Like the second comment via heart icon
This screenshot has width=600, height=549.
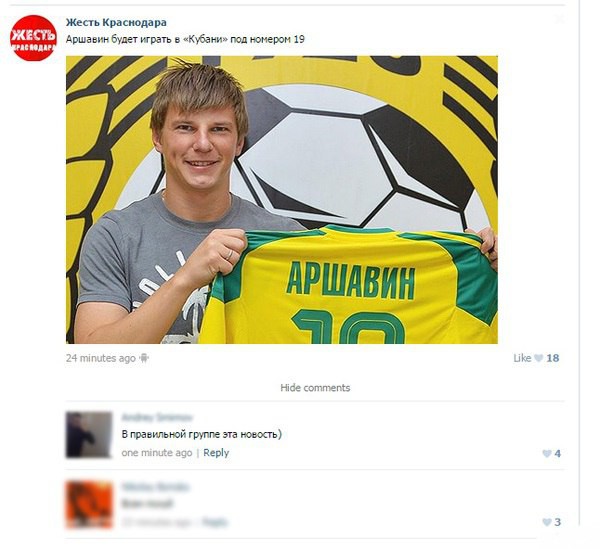[546, 522]
